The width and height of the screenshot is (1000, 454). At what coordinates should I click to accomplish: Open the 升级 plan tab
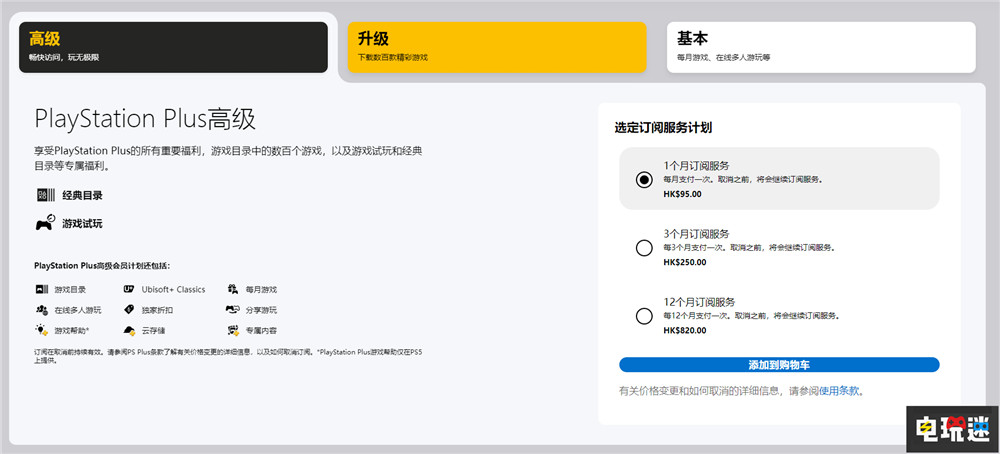click(497, 47)
